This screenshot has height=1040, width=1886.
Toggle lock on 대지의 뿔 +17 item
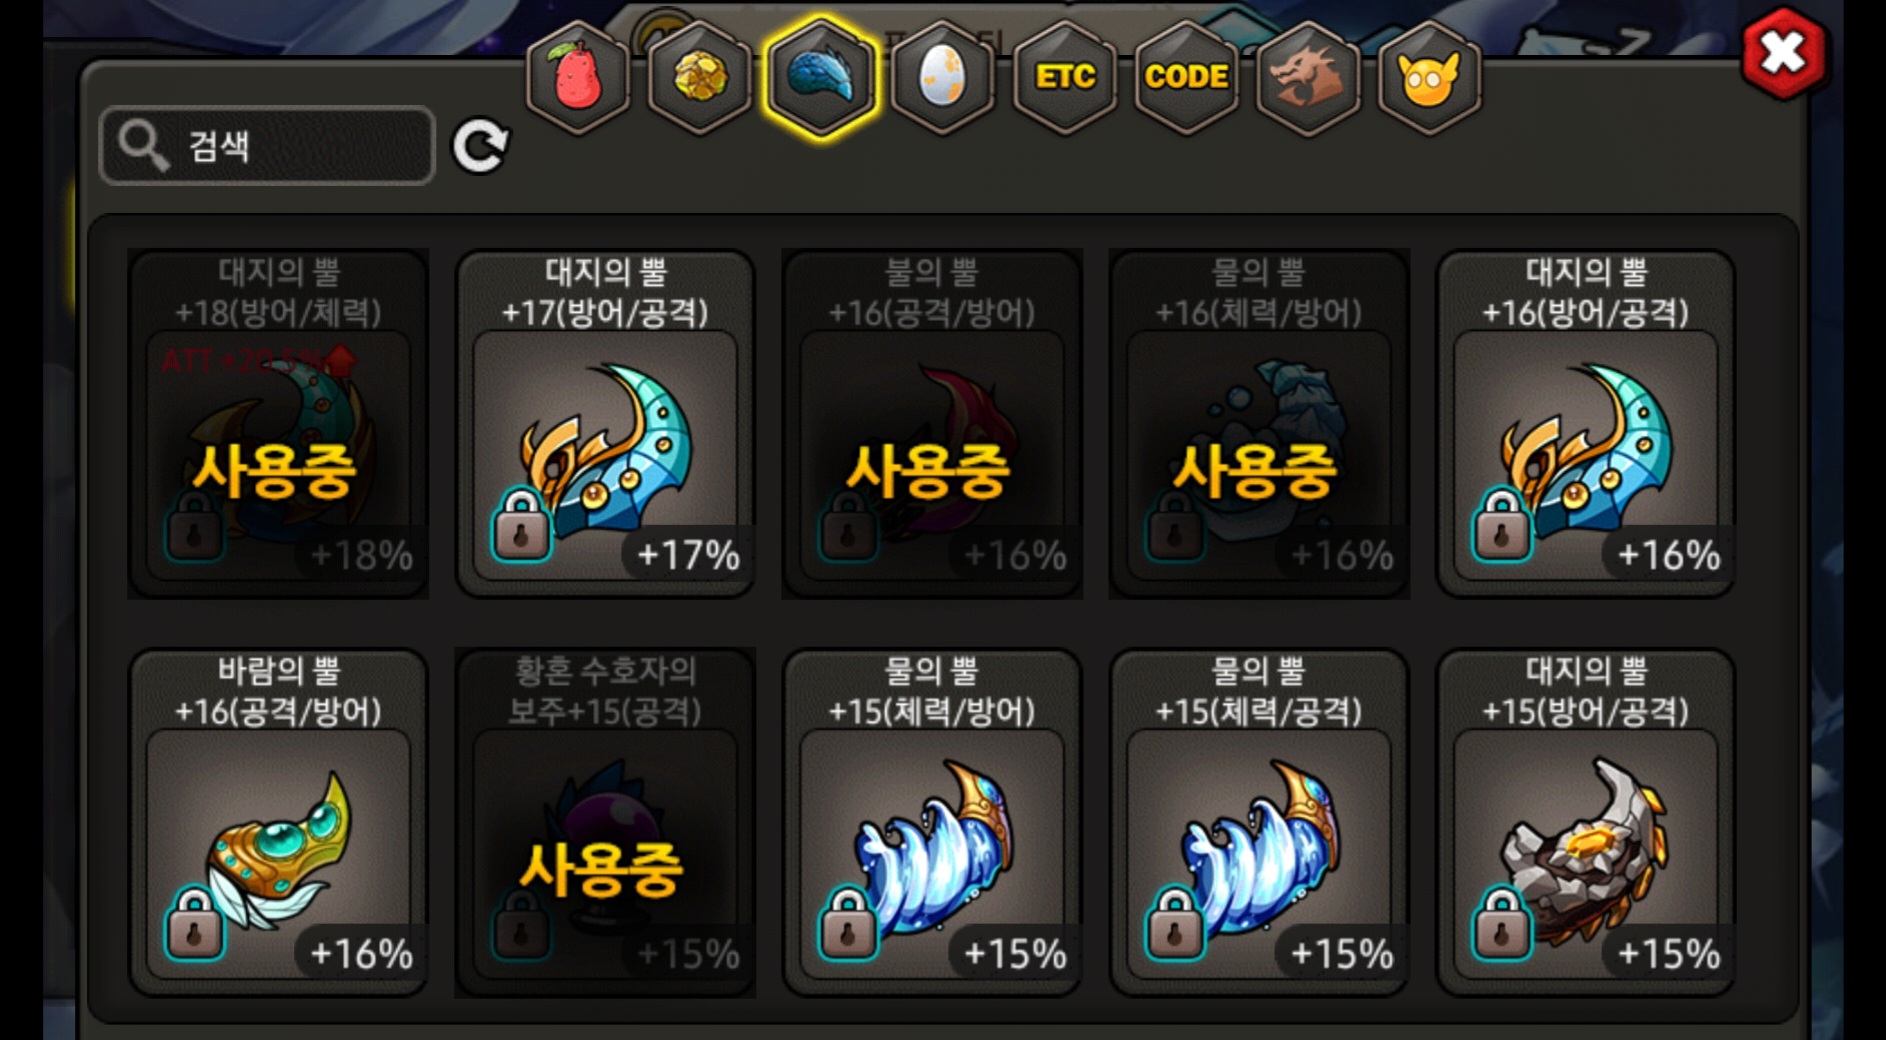[521, 525]
